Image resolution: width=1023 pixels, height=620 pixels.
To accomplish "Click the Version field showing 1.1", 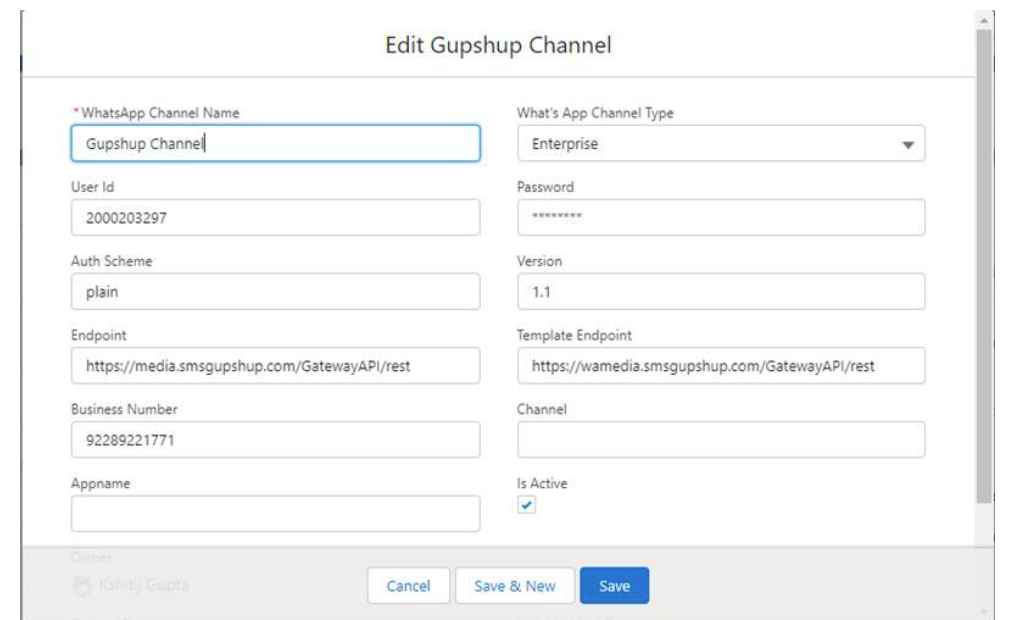I will [721, 292].
